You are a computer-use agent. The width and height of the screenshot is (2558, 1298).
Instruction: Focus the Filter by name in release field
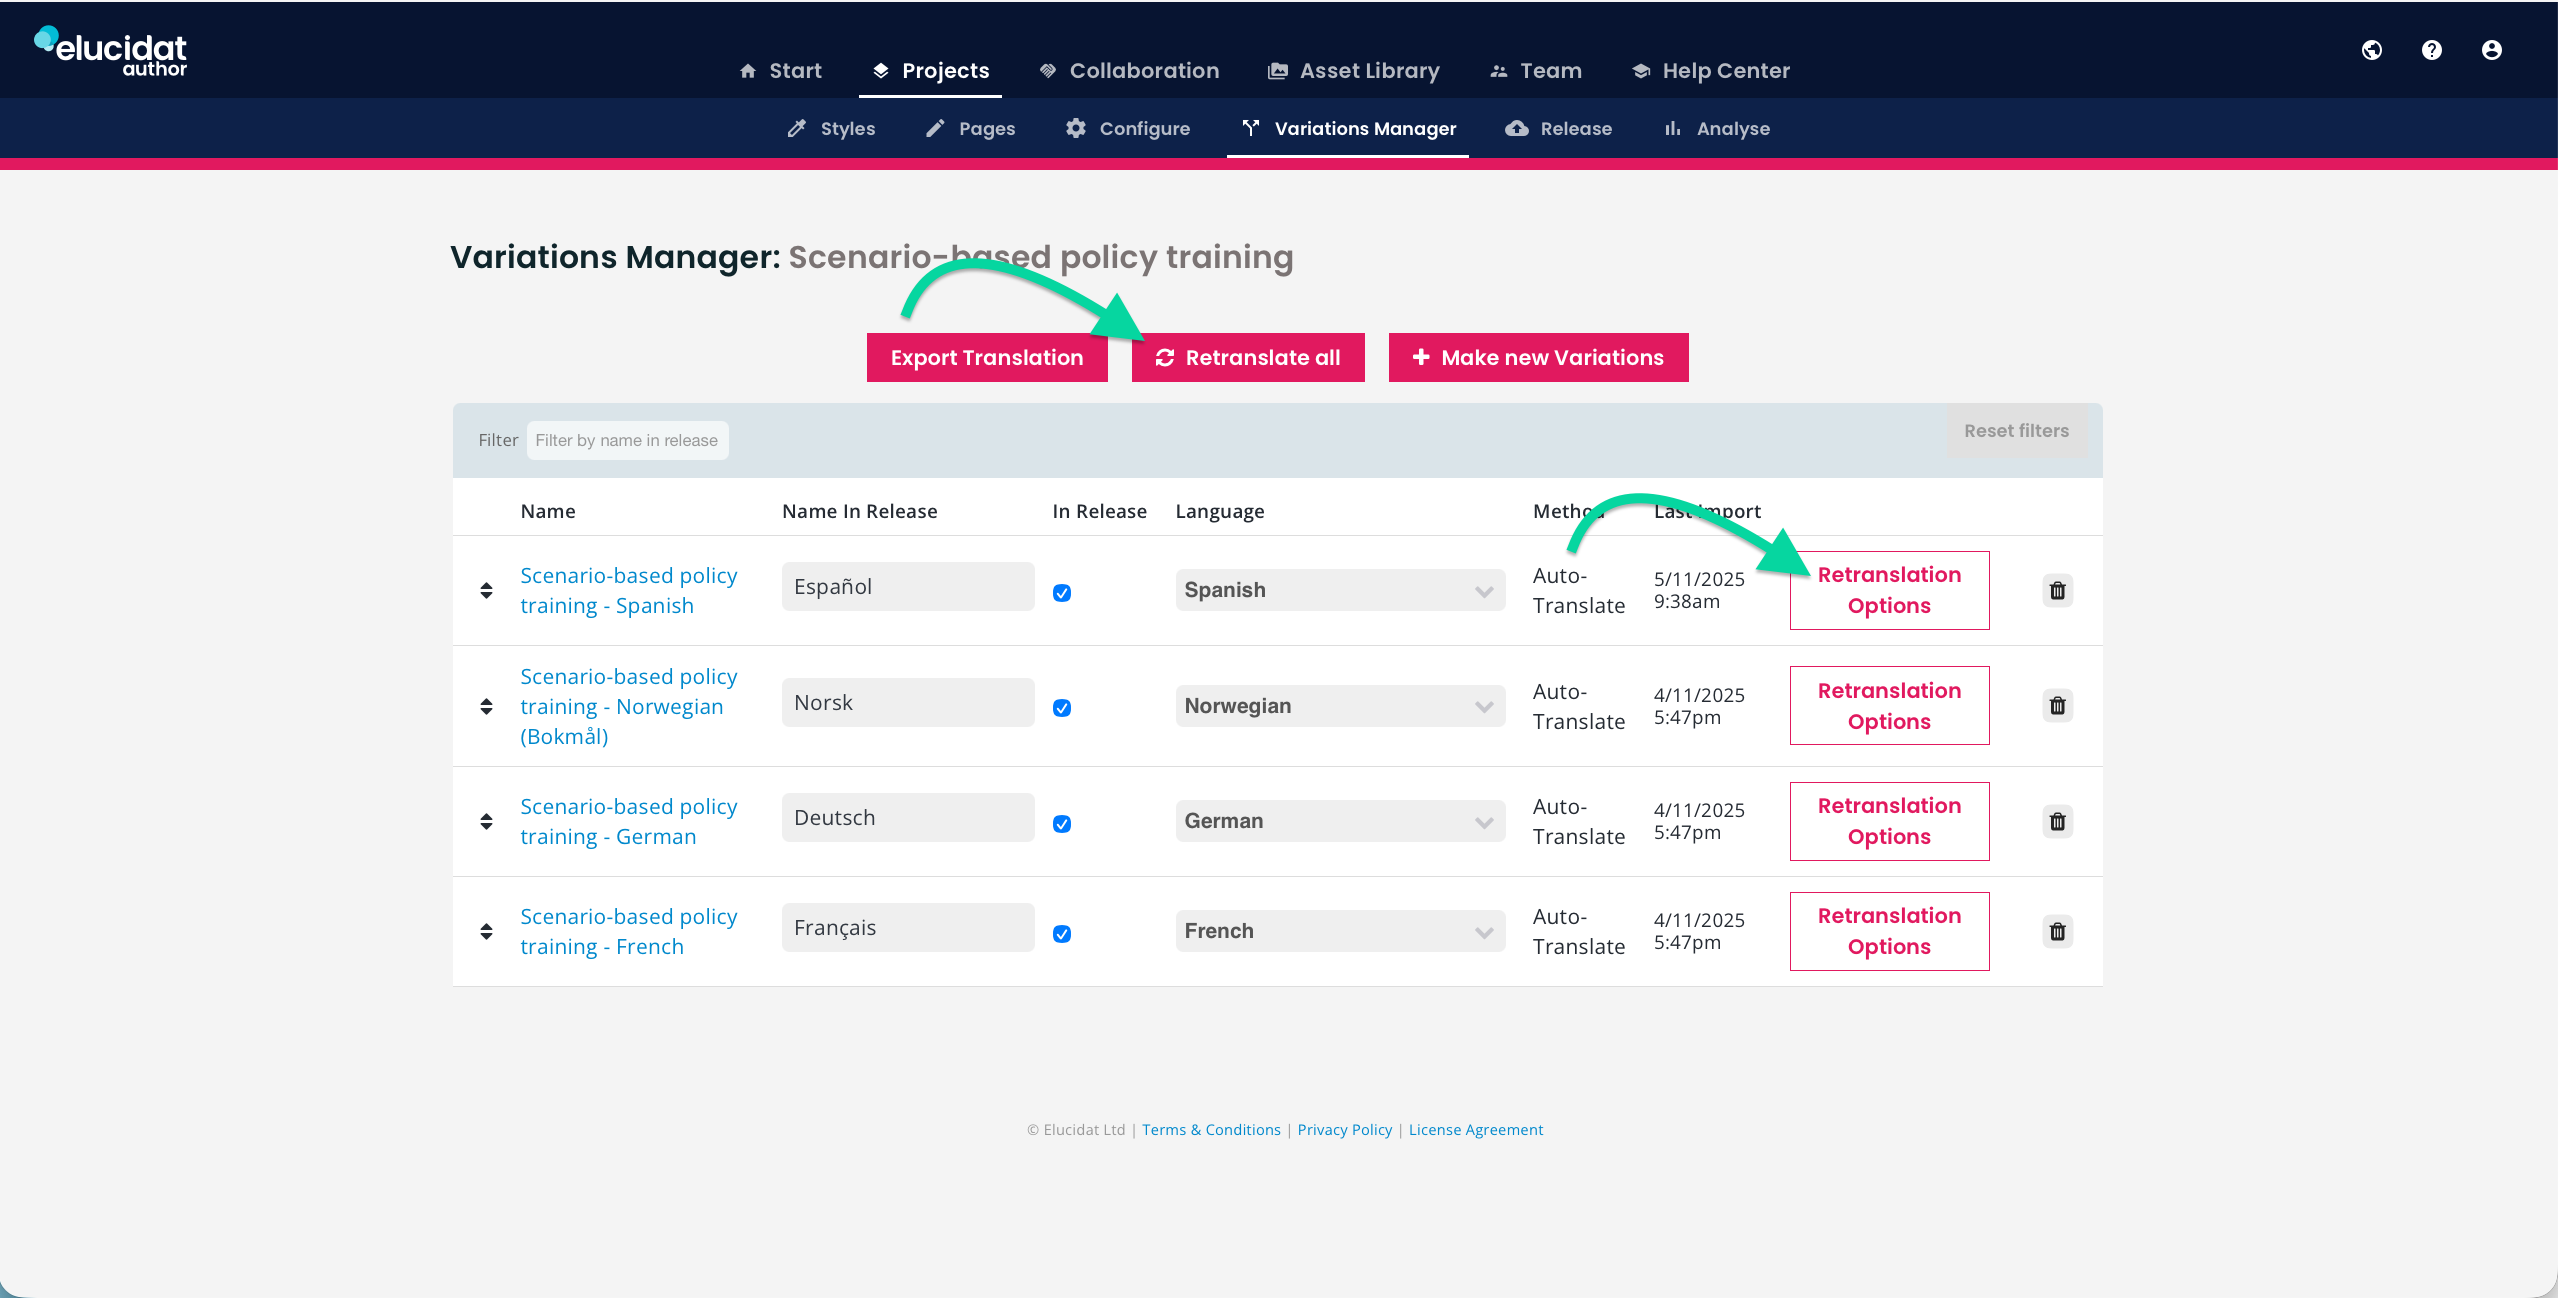(x=627, y=441)
